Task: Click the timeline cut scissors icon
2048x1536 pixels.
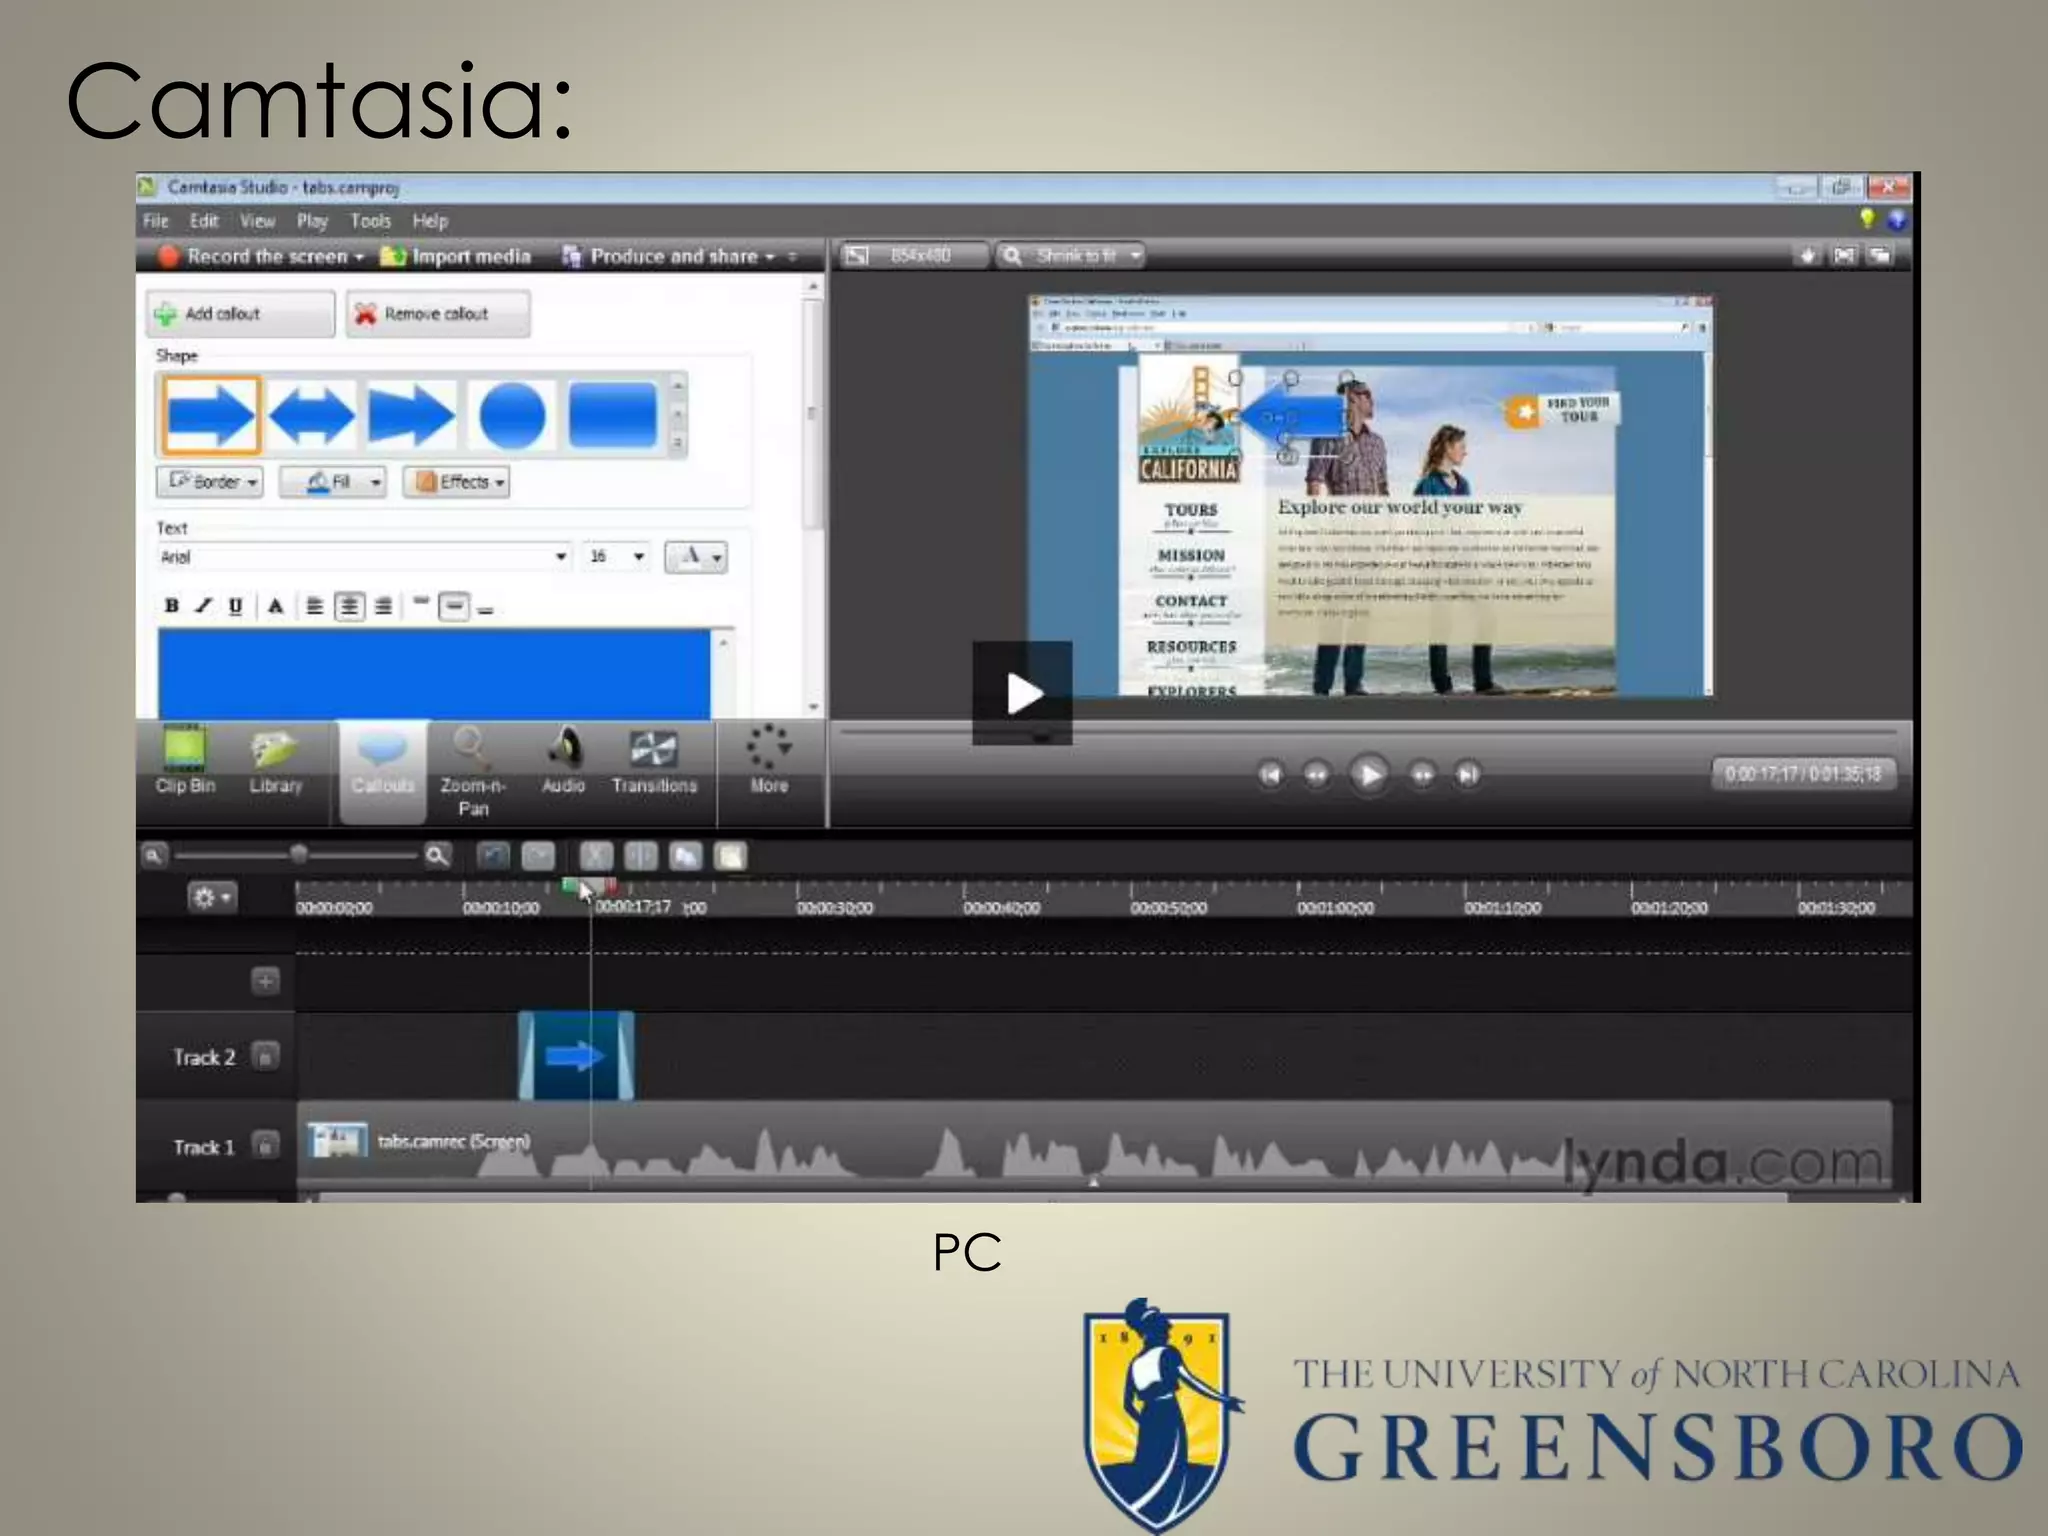Action: [596, 856]
